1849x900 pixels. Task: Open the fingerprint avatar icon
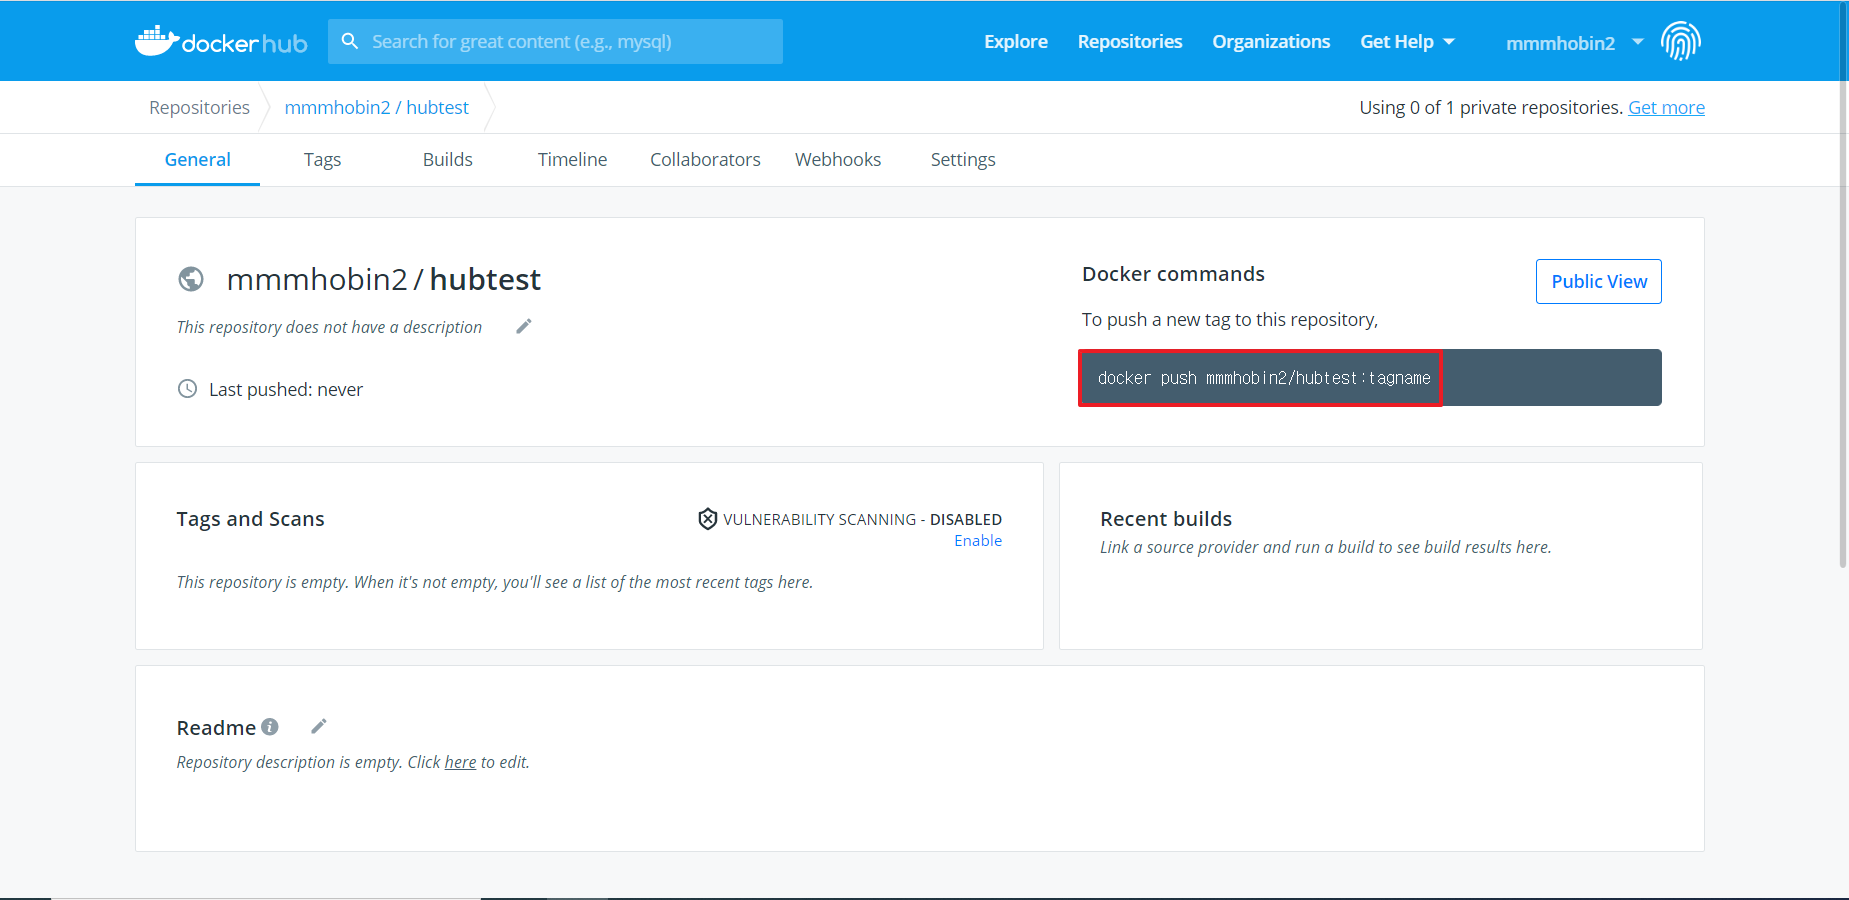tap(1681, 41)
